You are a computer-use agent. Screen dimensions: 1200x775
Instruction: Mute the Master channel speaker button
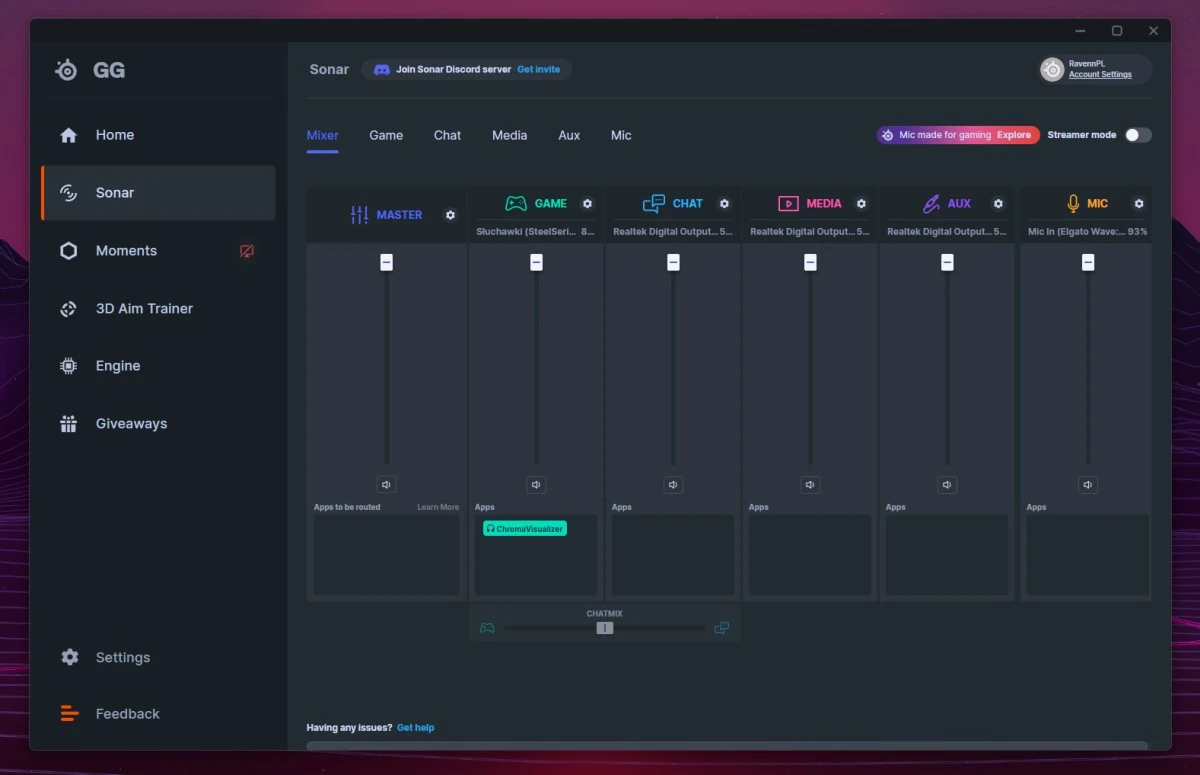pos(387,485)
